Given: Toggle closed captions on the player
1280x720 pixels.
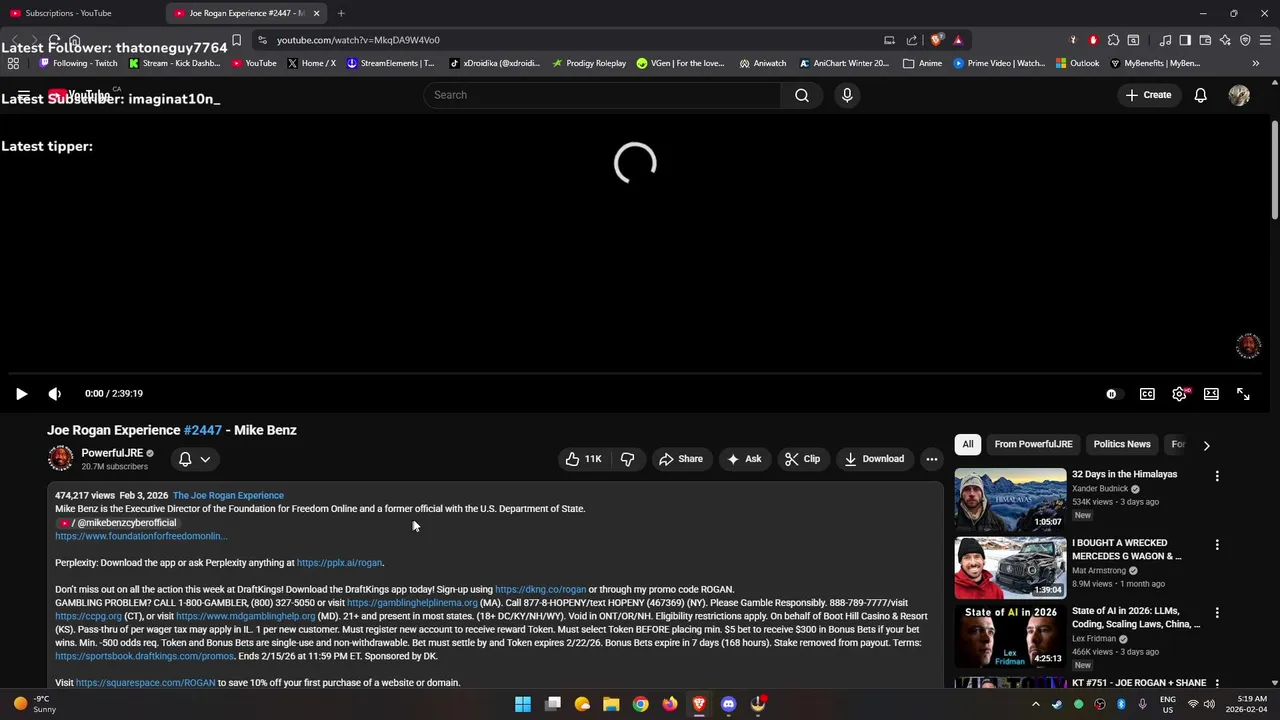Looking at the screenshot, I should coord(1147,394).
